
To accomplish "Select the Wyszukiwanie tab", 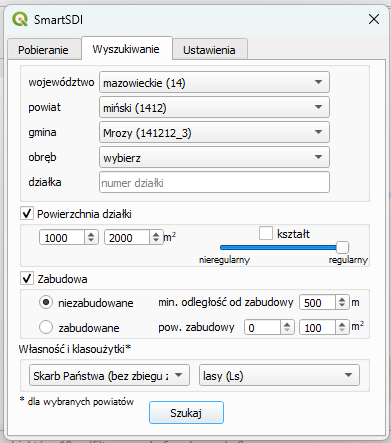I will pyautogui.click(x=126, y=49).
